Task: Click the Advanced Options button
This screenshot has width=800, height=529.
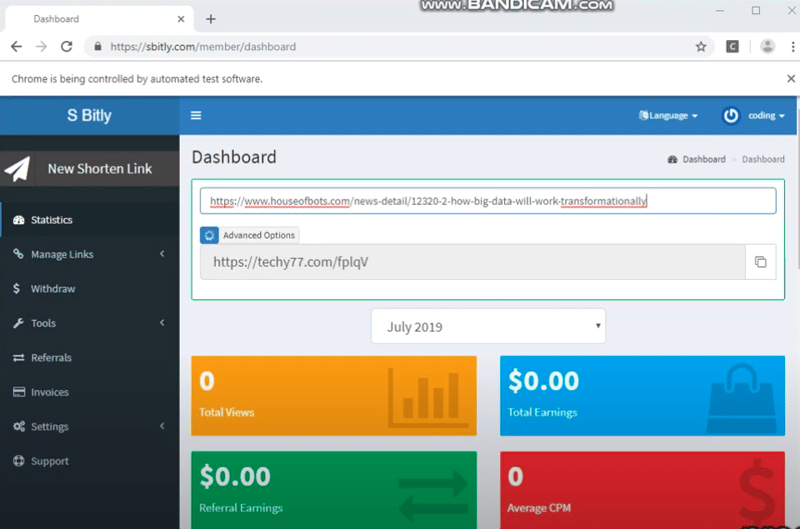Action: pyautogui.click(x=249, y=235)
